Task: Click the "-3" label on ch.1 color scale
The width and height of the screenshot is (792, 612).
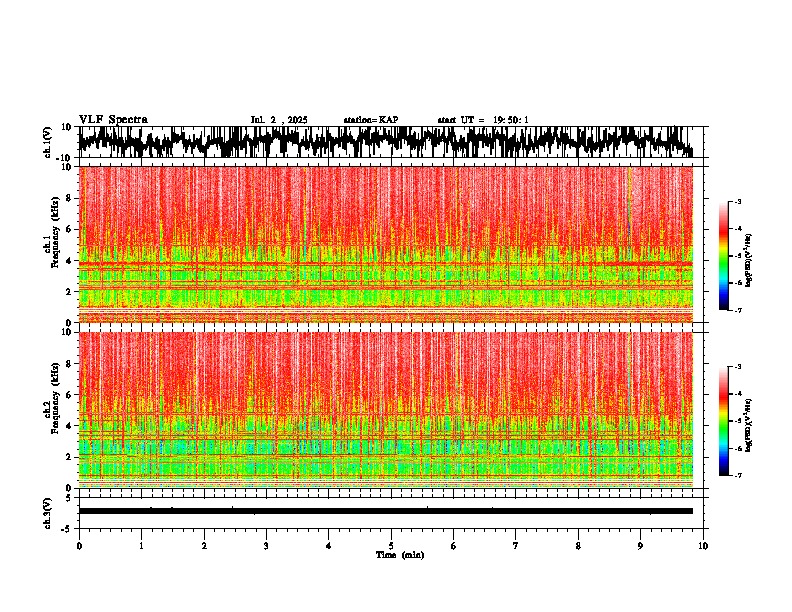Action: 738,201
